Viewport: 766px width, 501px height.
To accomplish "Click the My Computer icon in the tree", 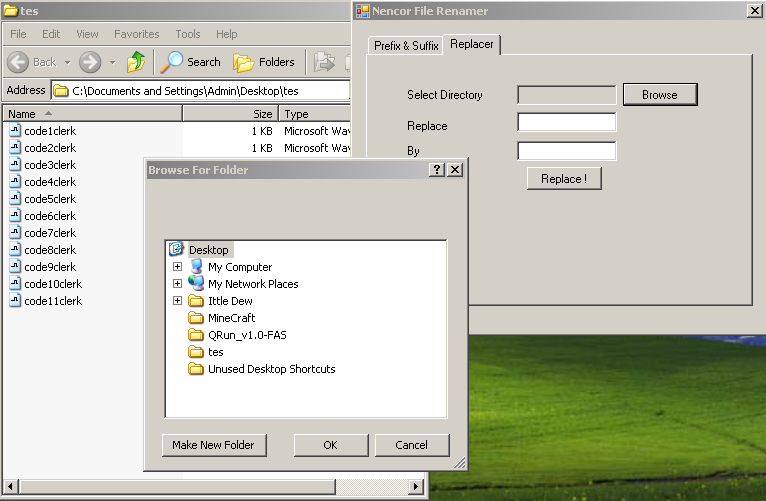I will coord(196,267).
